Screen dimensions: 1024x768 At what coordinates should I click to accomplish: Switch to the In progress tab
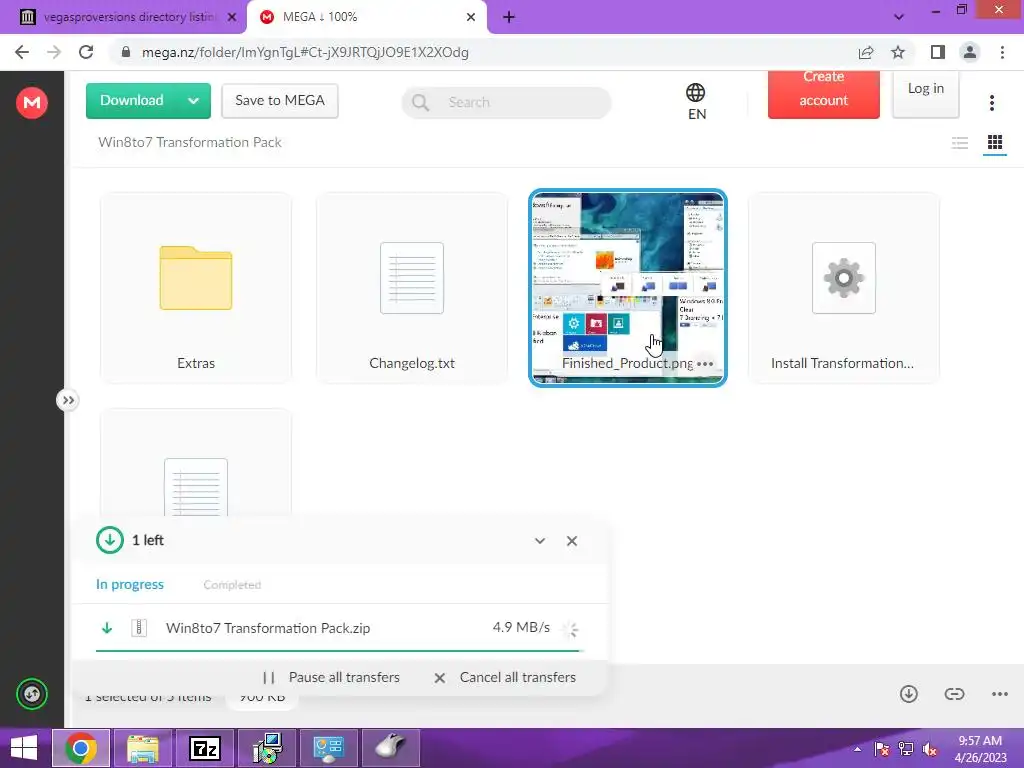point(130,584)
